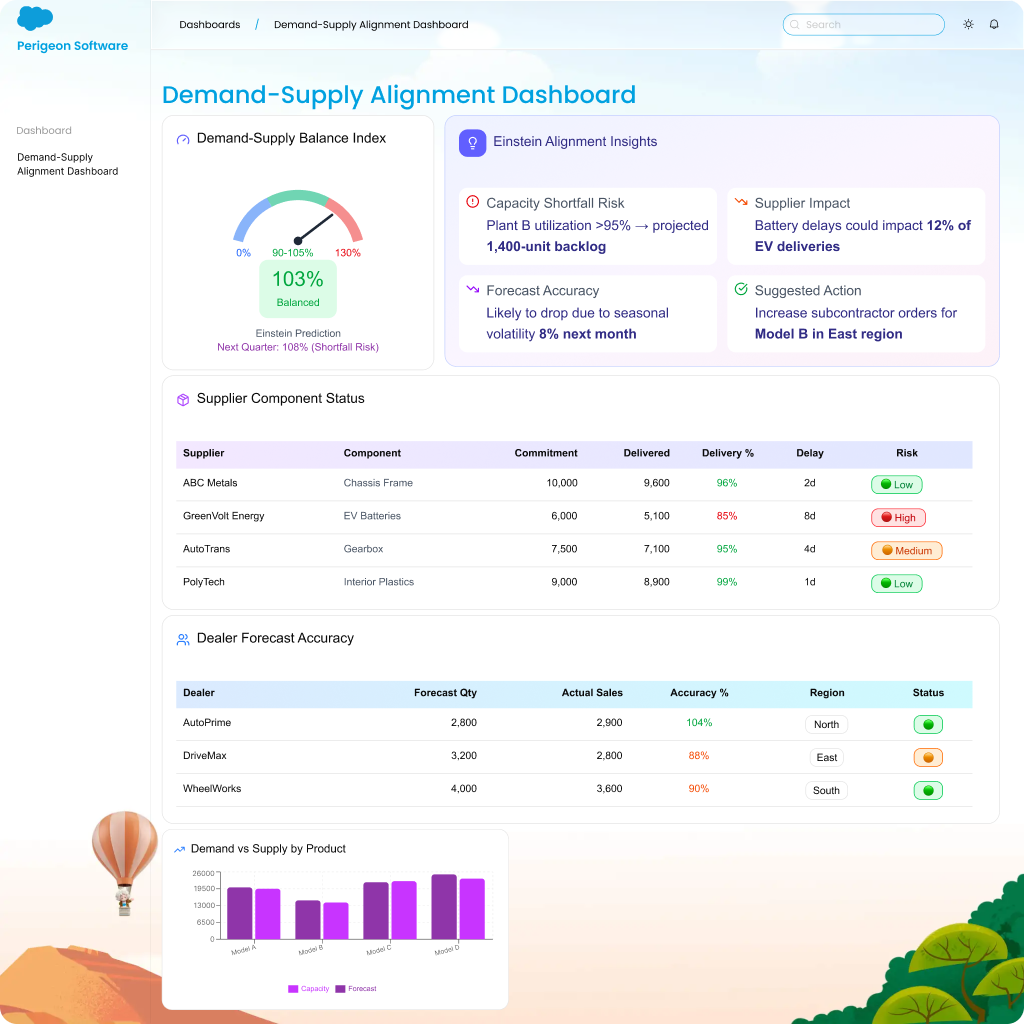The image size is (1024, 1024).
Task: Click the green status indicator for AutoPrime
Action: pyautogui.click(x=928, y=725)
